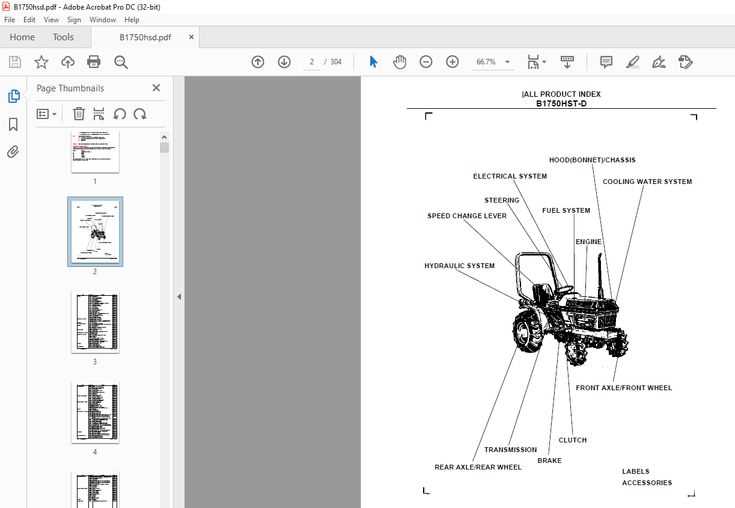Open the File menu
The height and width of the screenshot is (508, 735).
point(9,20)
